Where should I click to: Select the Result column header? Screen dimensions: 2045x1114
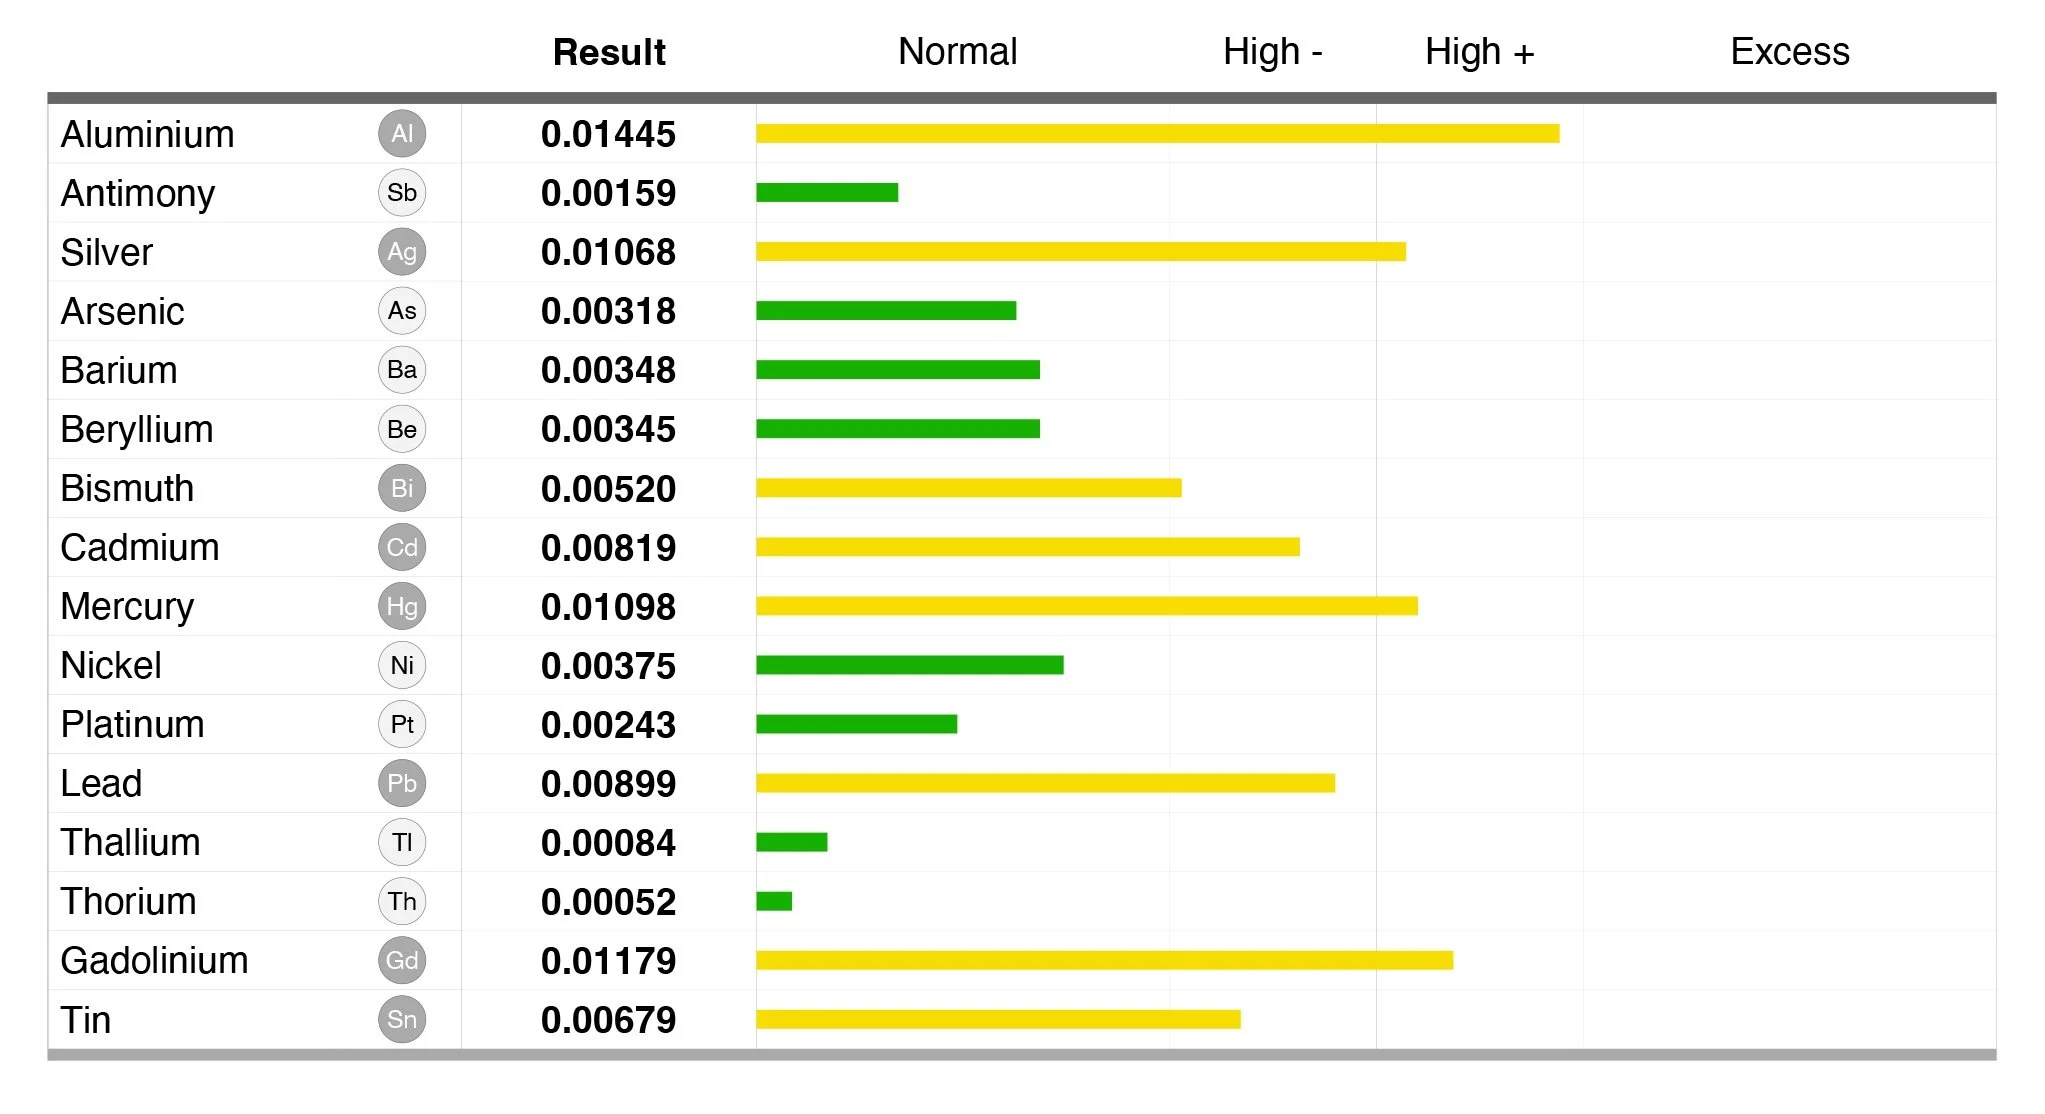click(609, 52)
